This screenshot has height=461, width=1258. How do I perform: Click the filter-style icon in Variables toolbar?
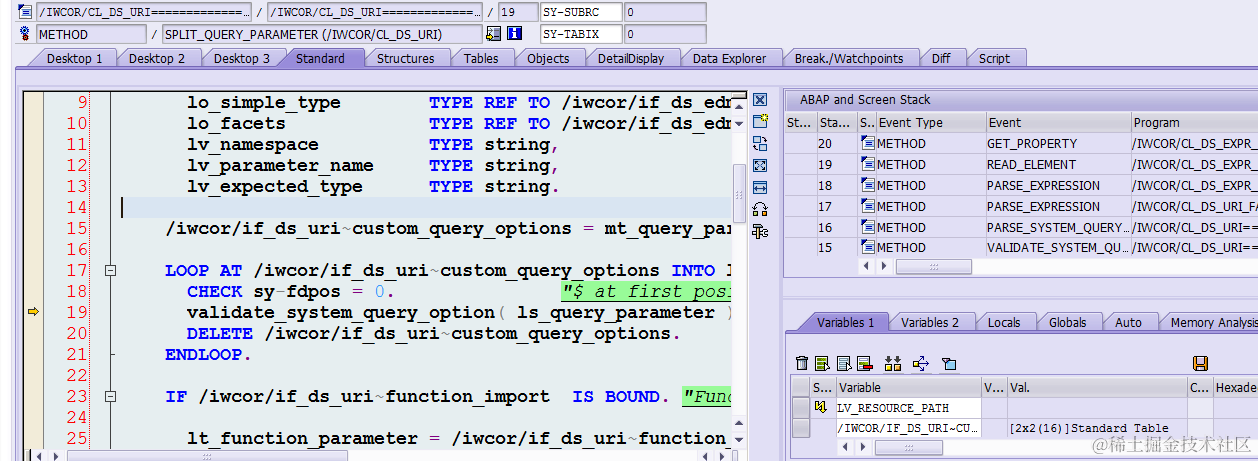(949, 363)
